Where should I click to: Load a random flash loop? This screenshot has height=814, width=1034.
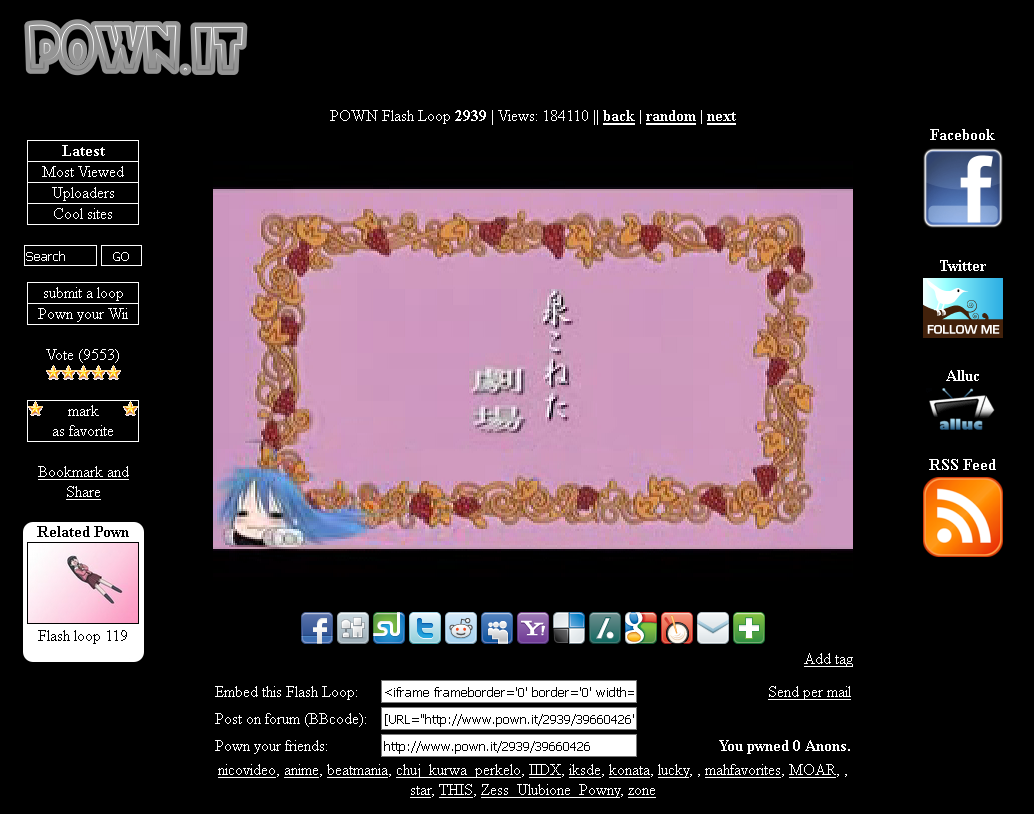point(671,116)
